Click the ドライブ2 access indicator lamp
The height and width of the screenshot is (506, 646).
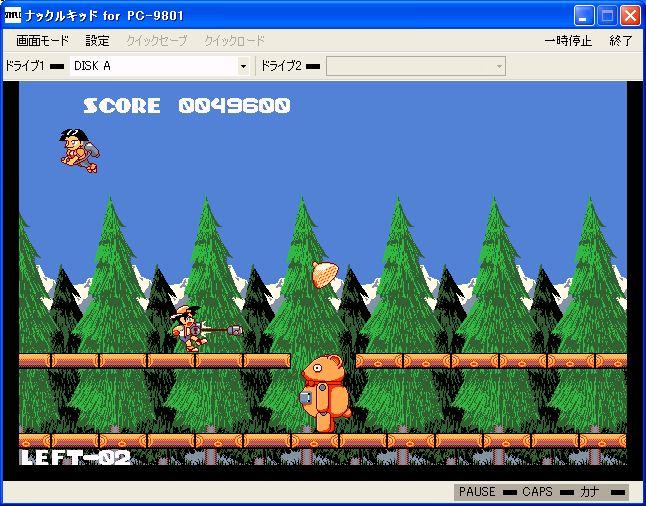313,66
